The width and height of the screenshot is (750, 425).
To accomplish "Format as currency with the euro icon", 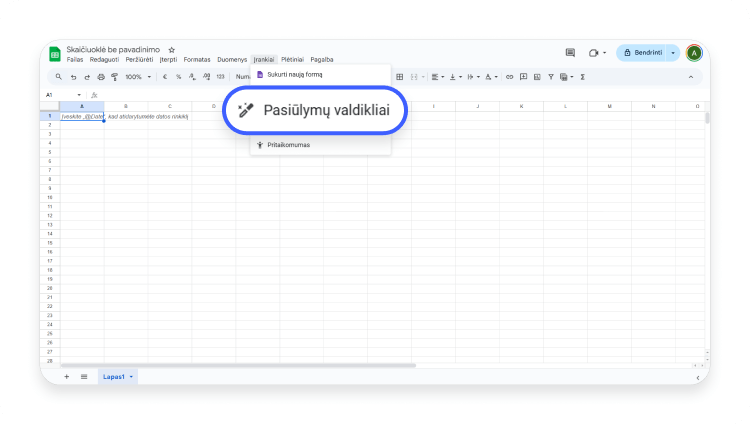I will tap(165, 77).
